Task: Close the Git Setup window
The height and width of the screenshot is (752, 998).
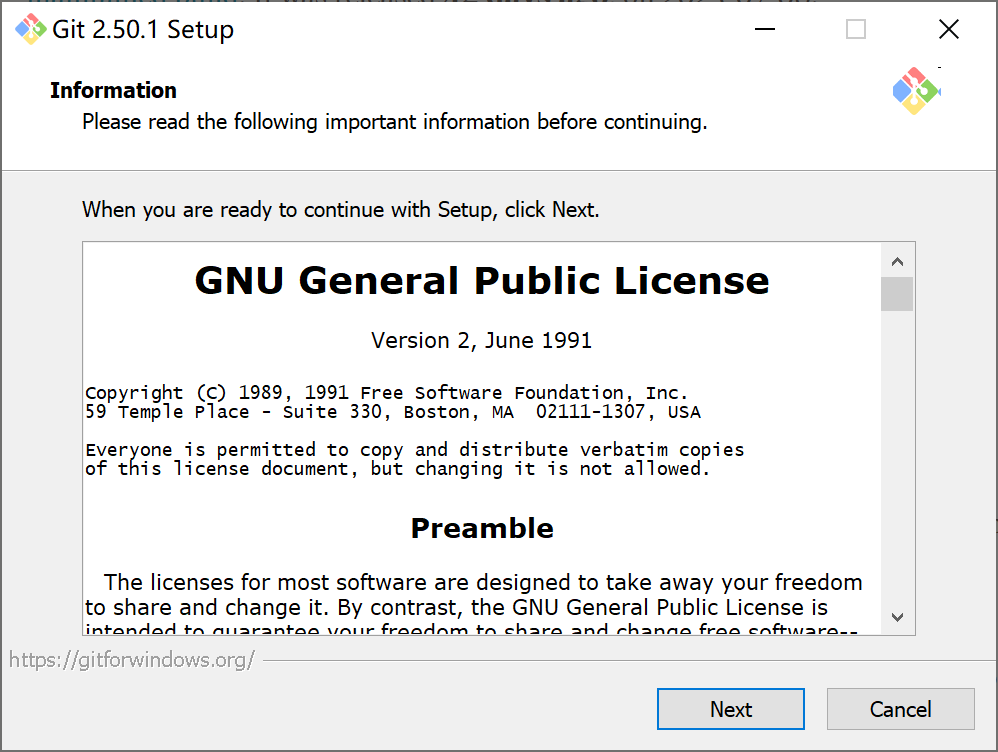Action: [948, 29]
